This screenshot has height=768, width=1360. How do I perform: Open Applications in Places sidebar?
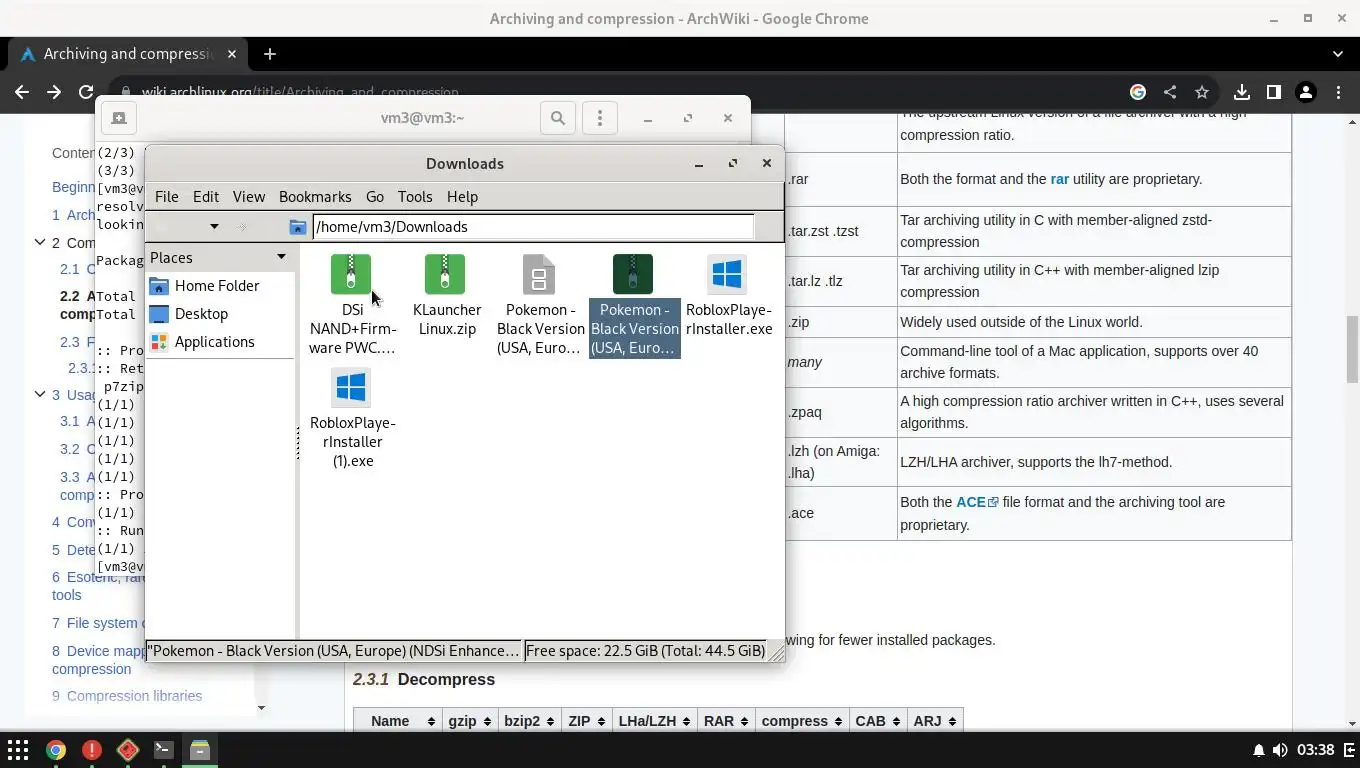tap(214, 342)
